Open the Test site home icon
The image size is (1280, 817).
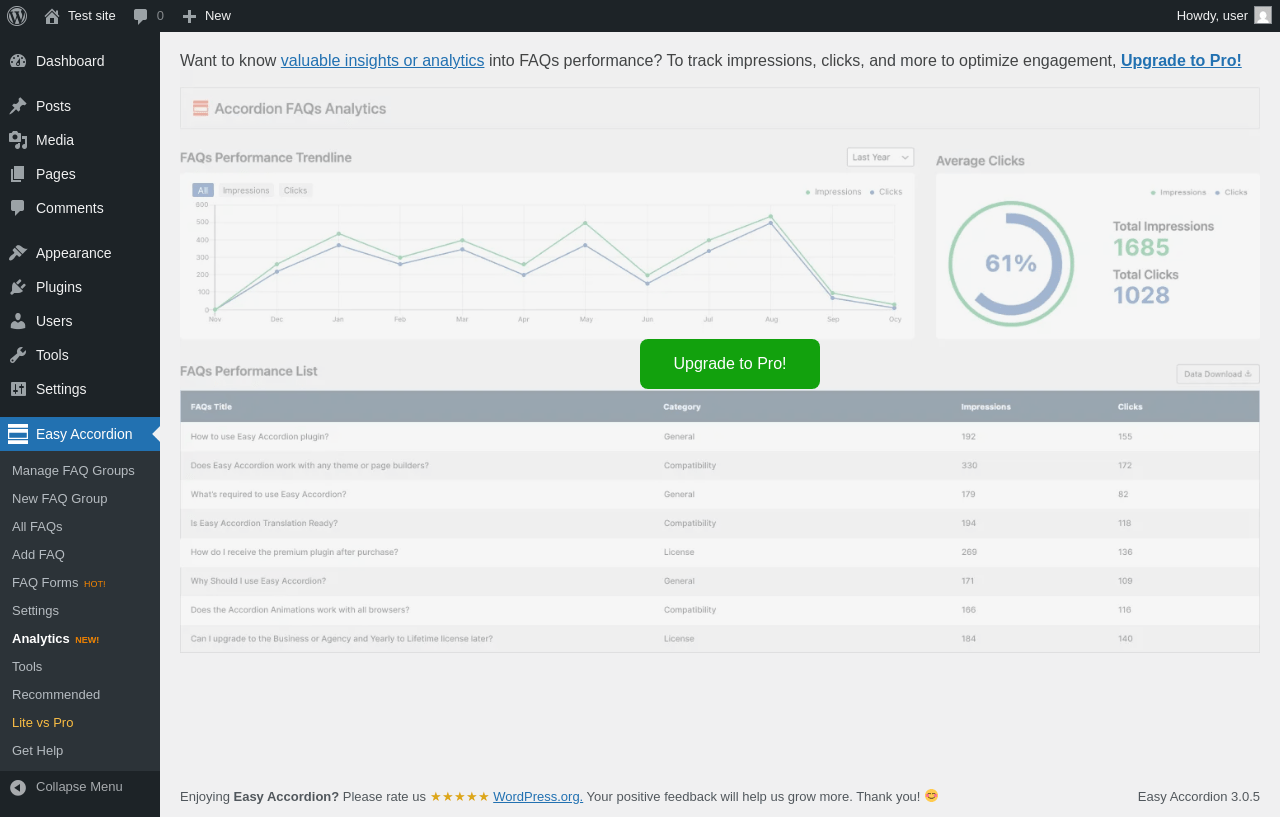(52, 16)
